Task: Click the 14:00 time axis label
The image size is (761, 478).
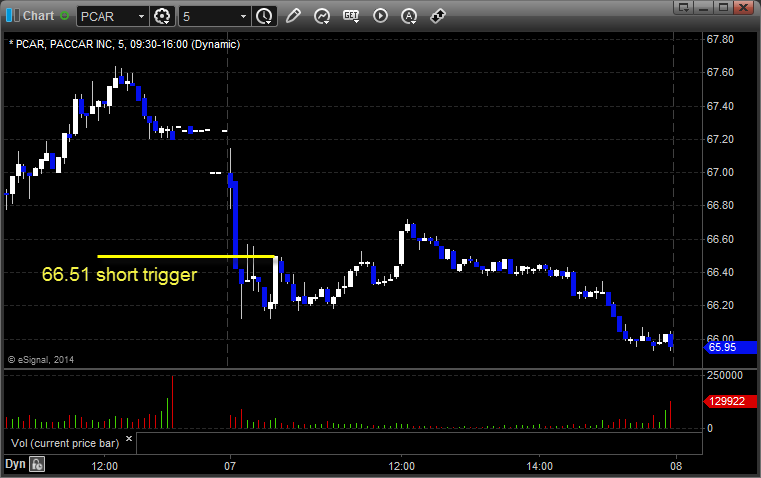Action: (x=540, y=466)
